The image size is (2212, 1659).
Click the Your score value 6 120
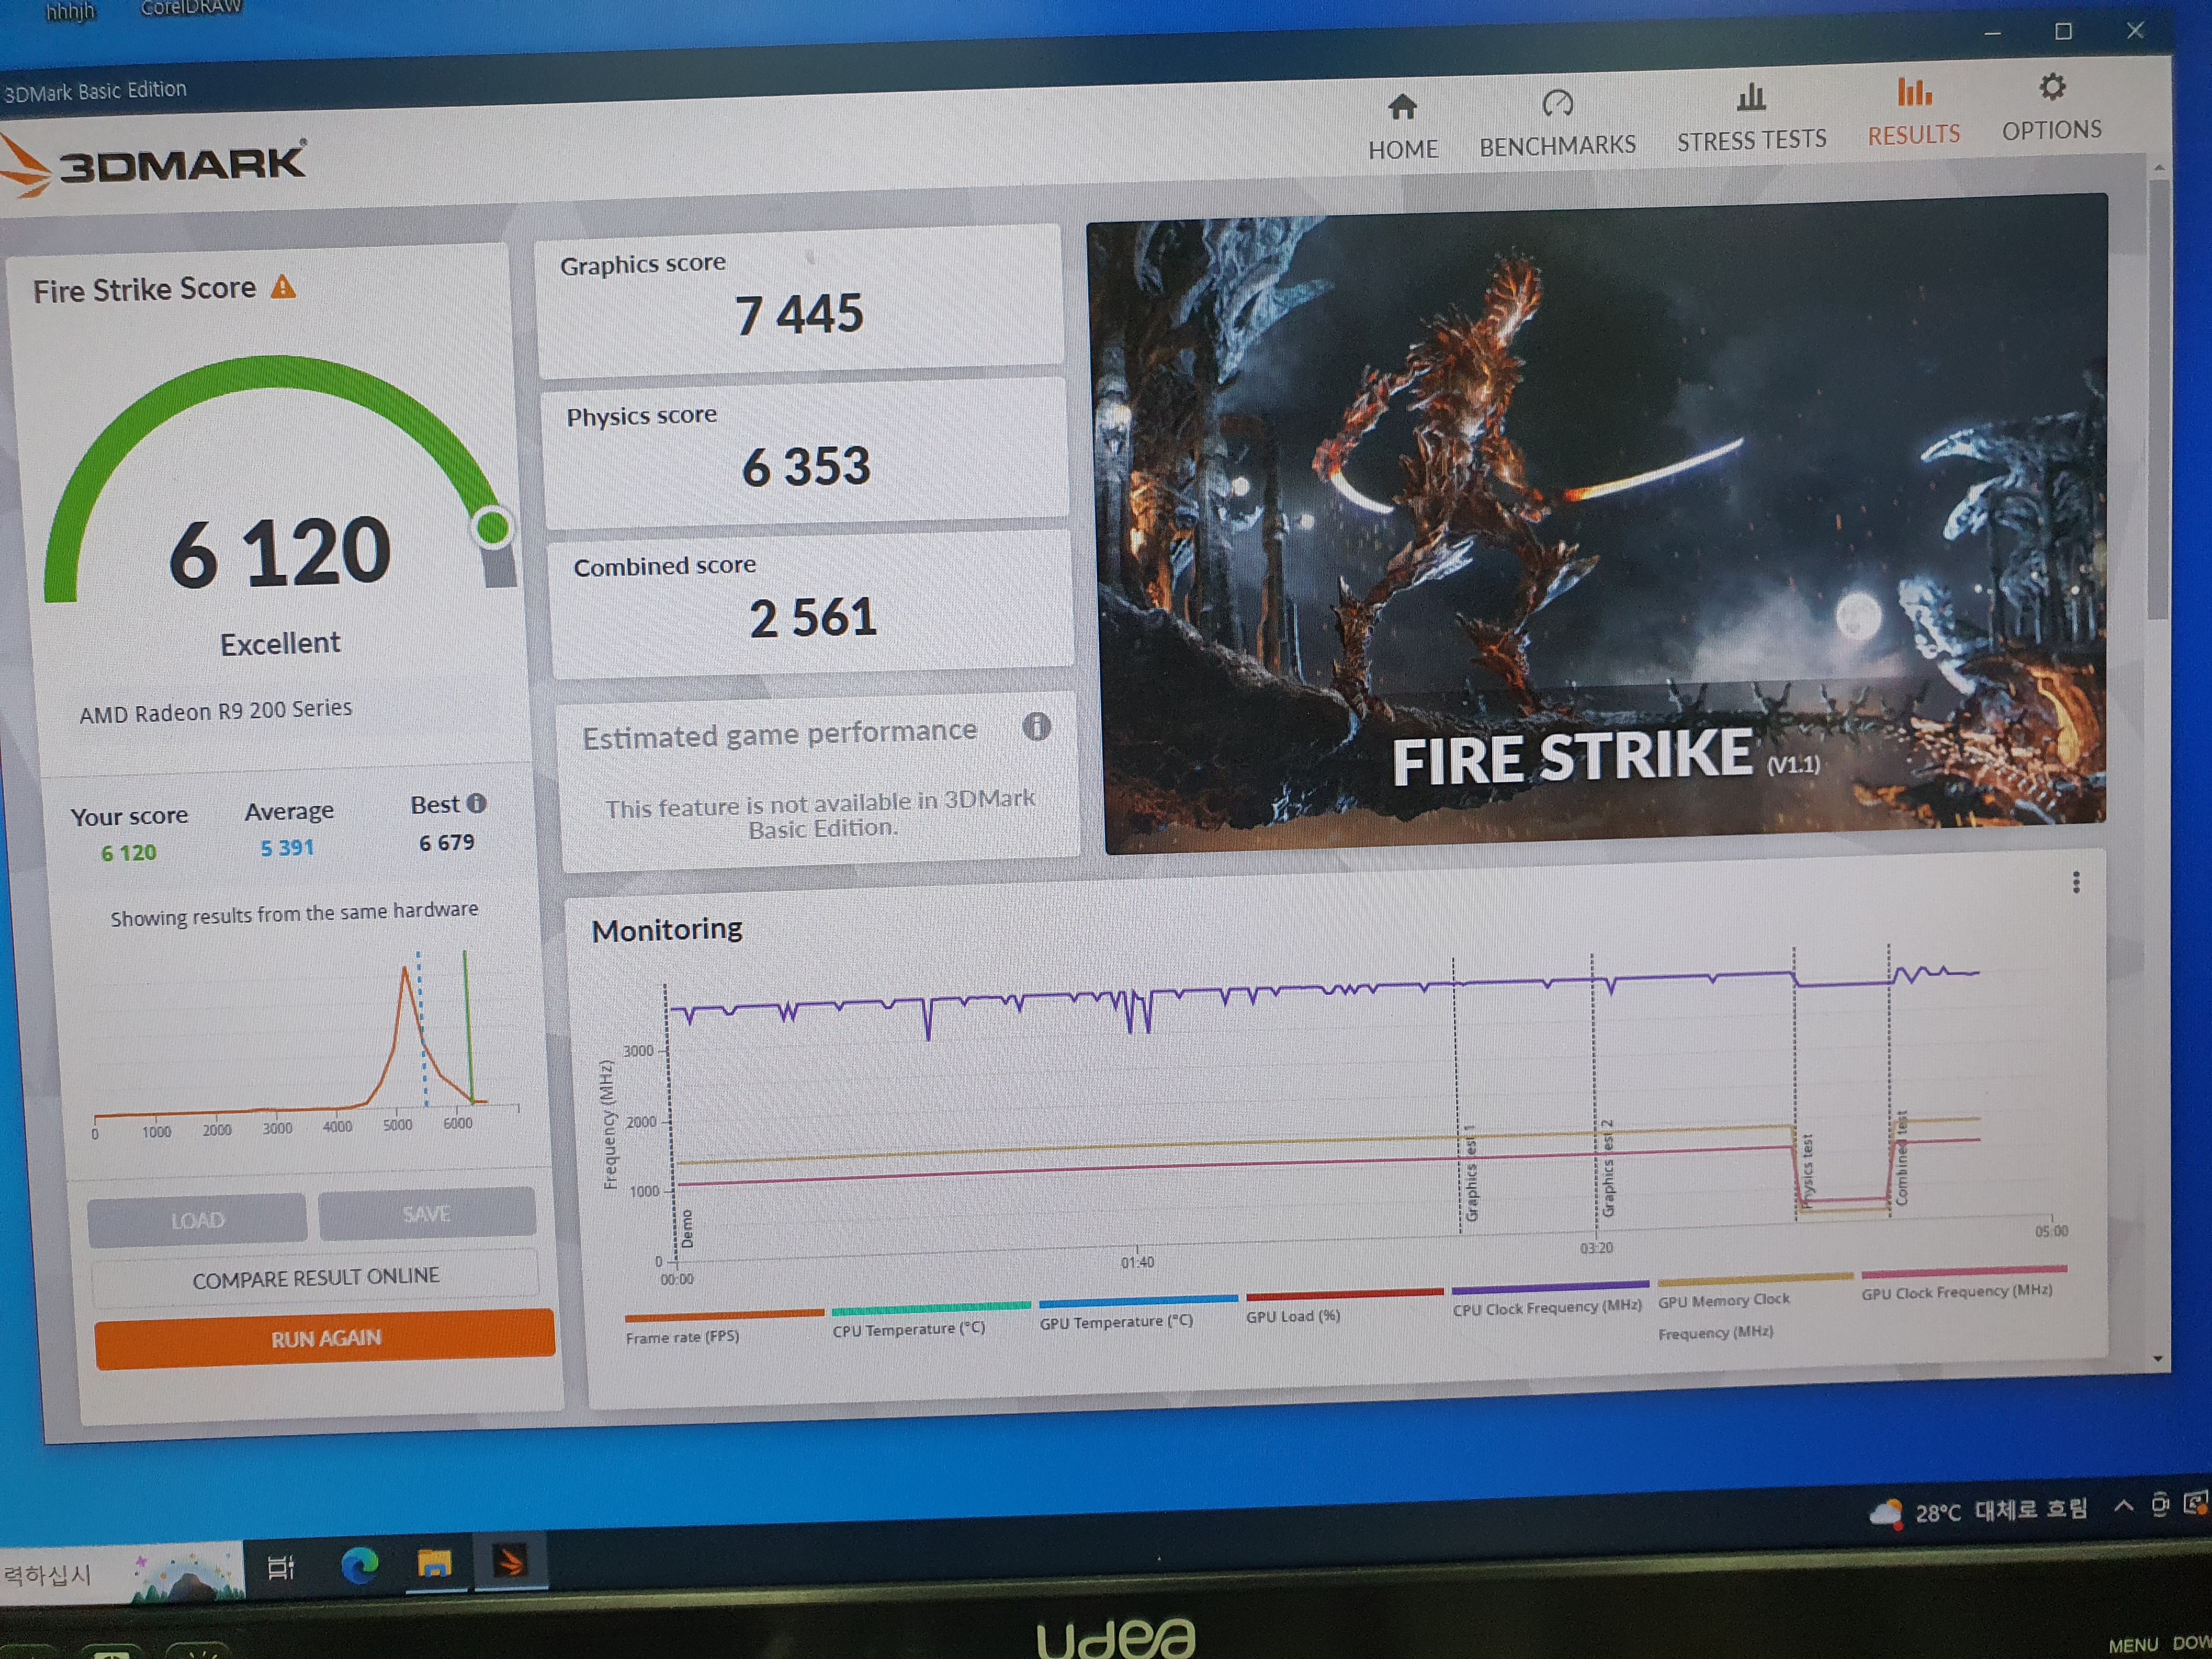(128, 853)
